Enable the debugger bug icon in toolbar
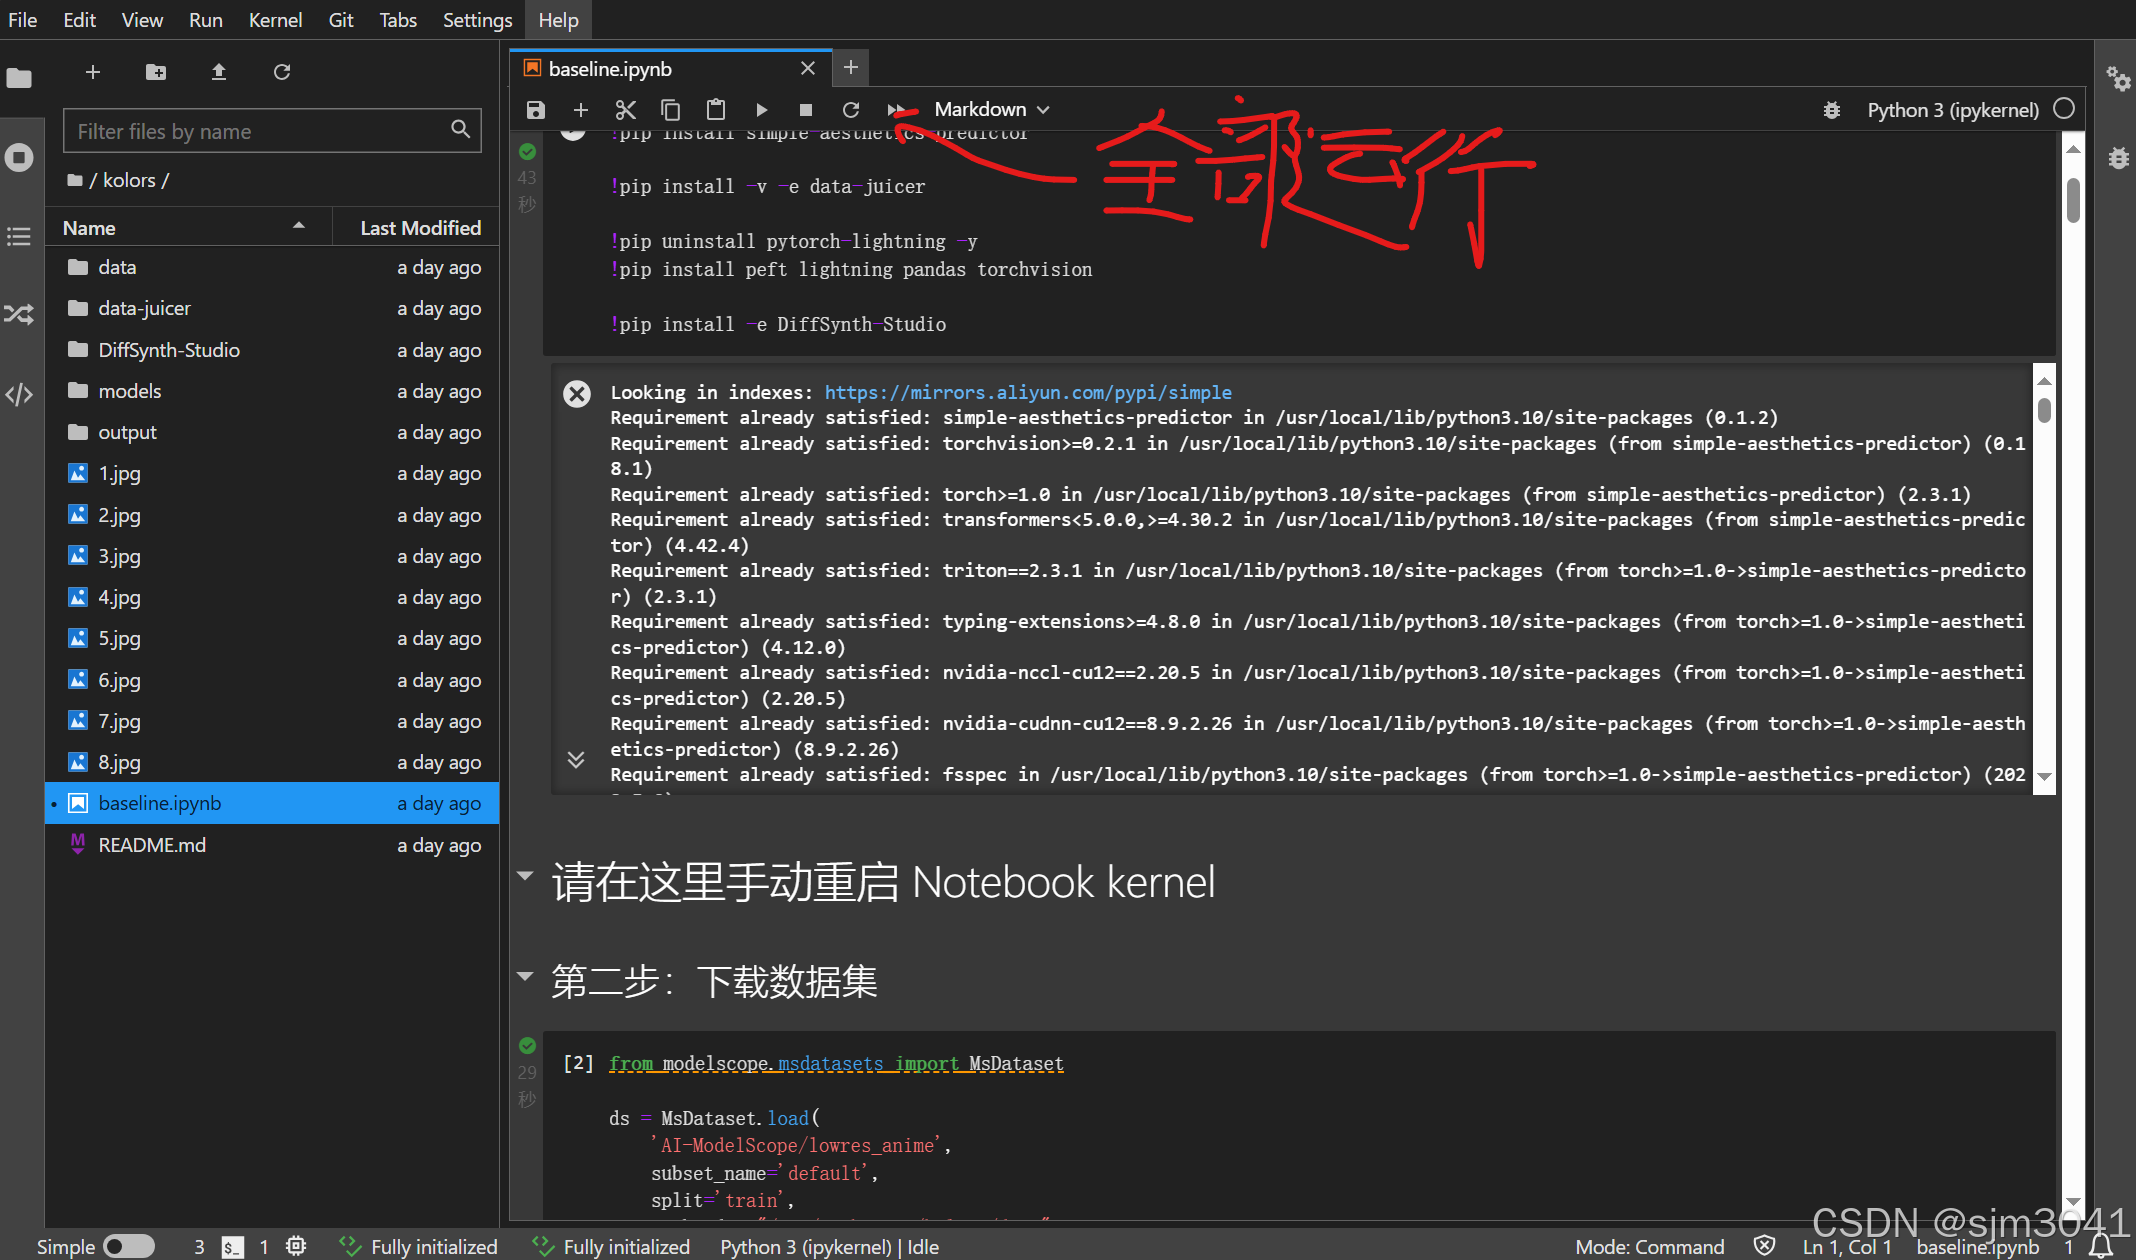The image size is (2136, 1260). (1832, 110)
